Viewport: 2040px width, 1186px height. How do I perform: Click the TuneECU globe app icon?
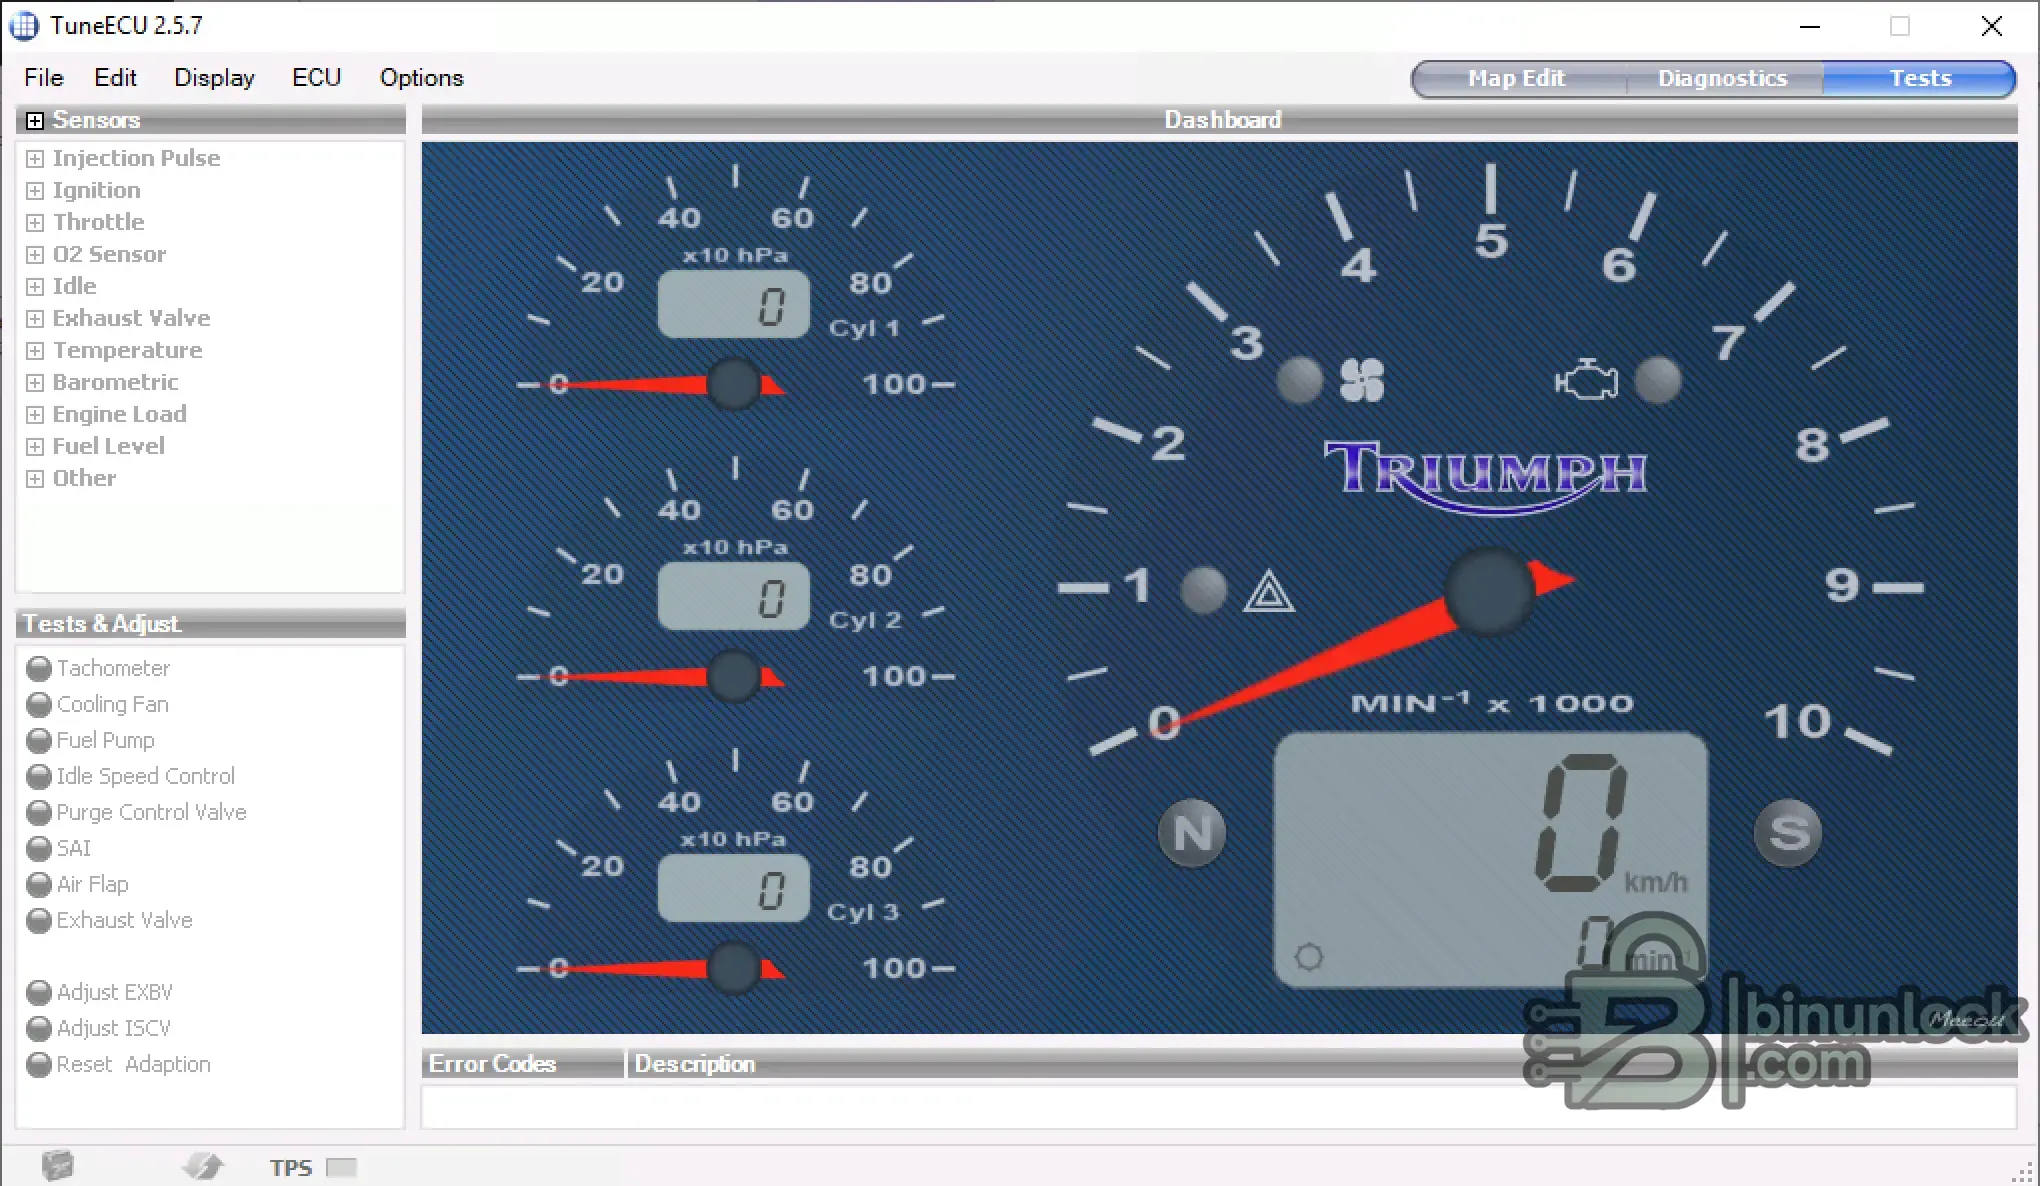[24, 25]
